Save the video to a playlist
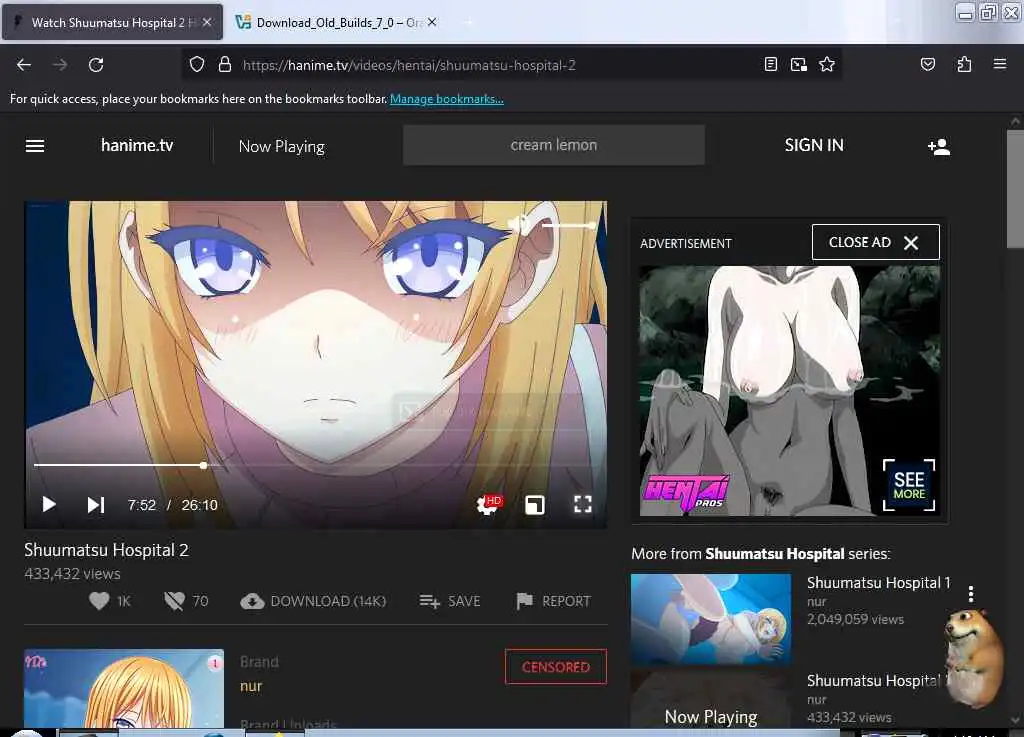 coord(449,601)
